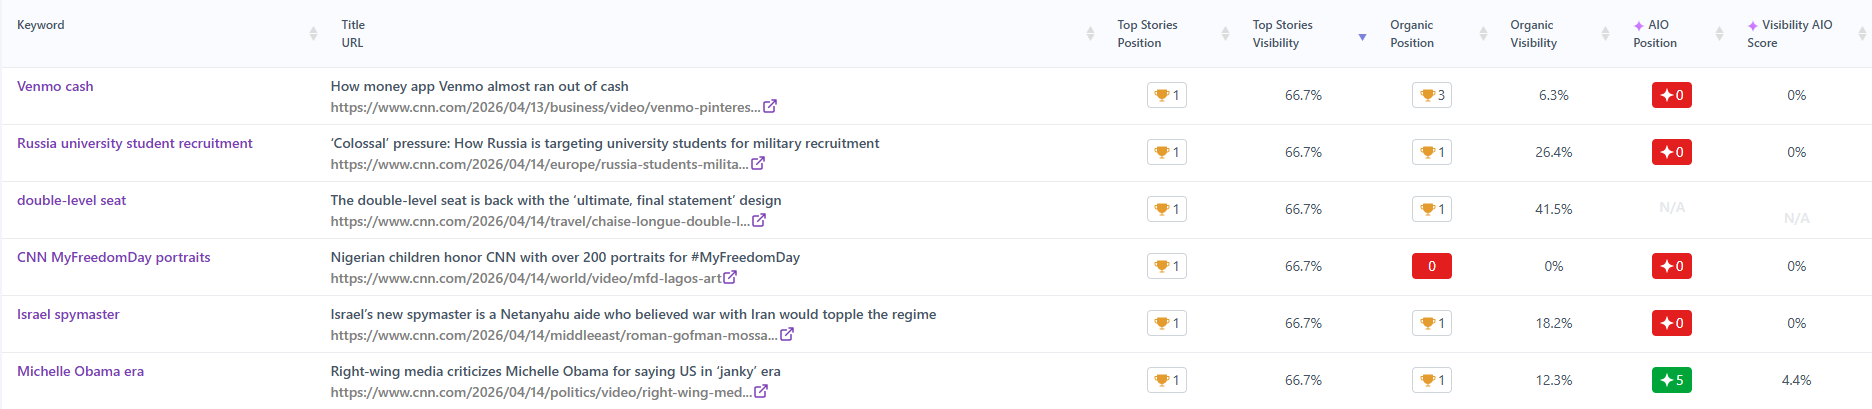This screenshot has width=1872, height=409.
Task: Open external link icon for Venmo article URL
Action: pyautogui.click(x=769, y=106)
